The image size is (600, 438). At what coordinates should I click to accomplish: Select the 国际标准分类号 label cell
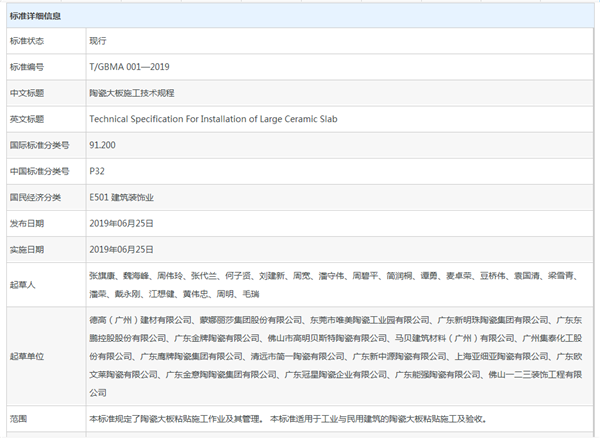pos(46,145)
